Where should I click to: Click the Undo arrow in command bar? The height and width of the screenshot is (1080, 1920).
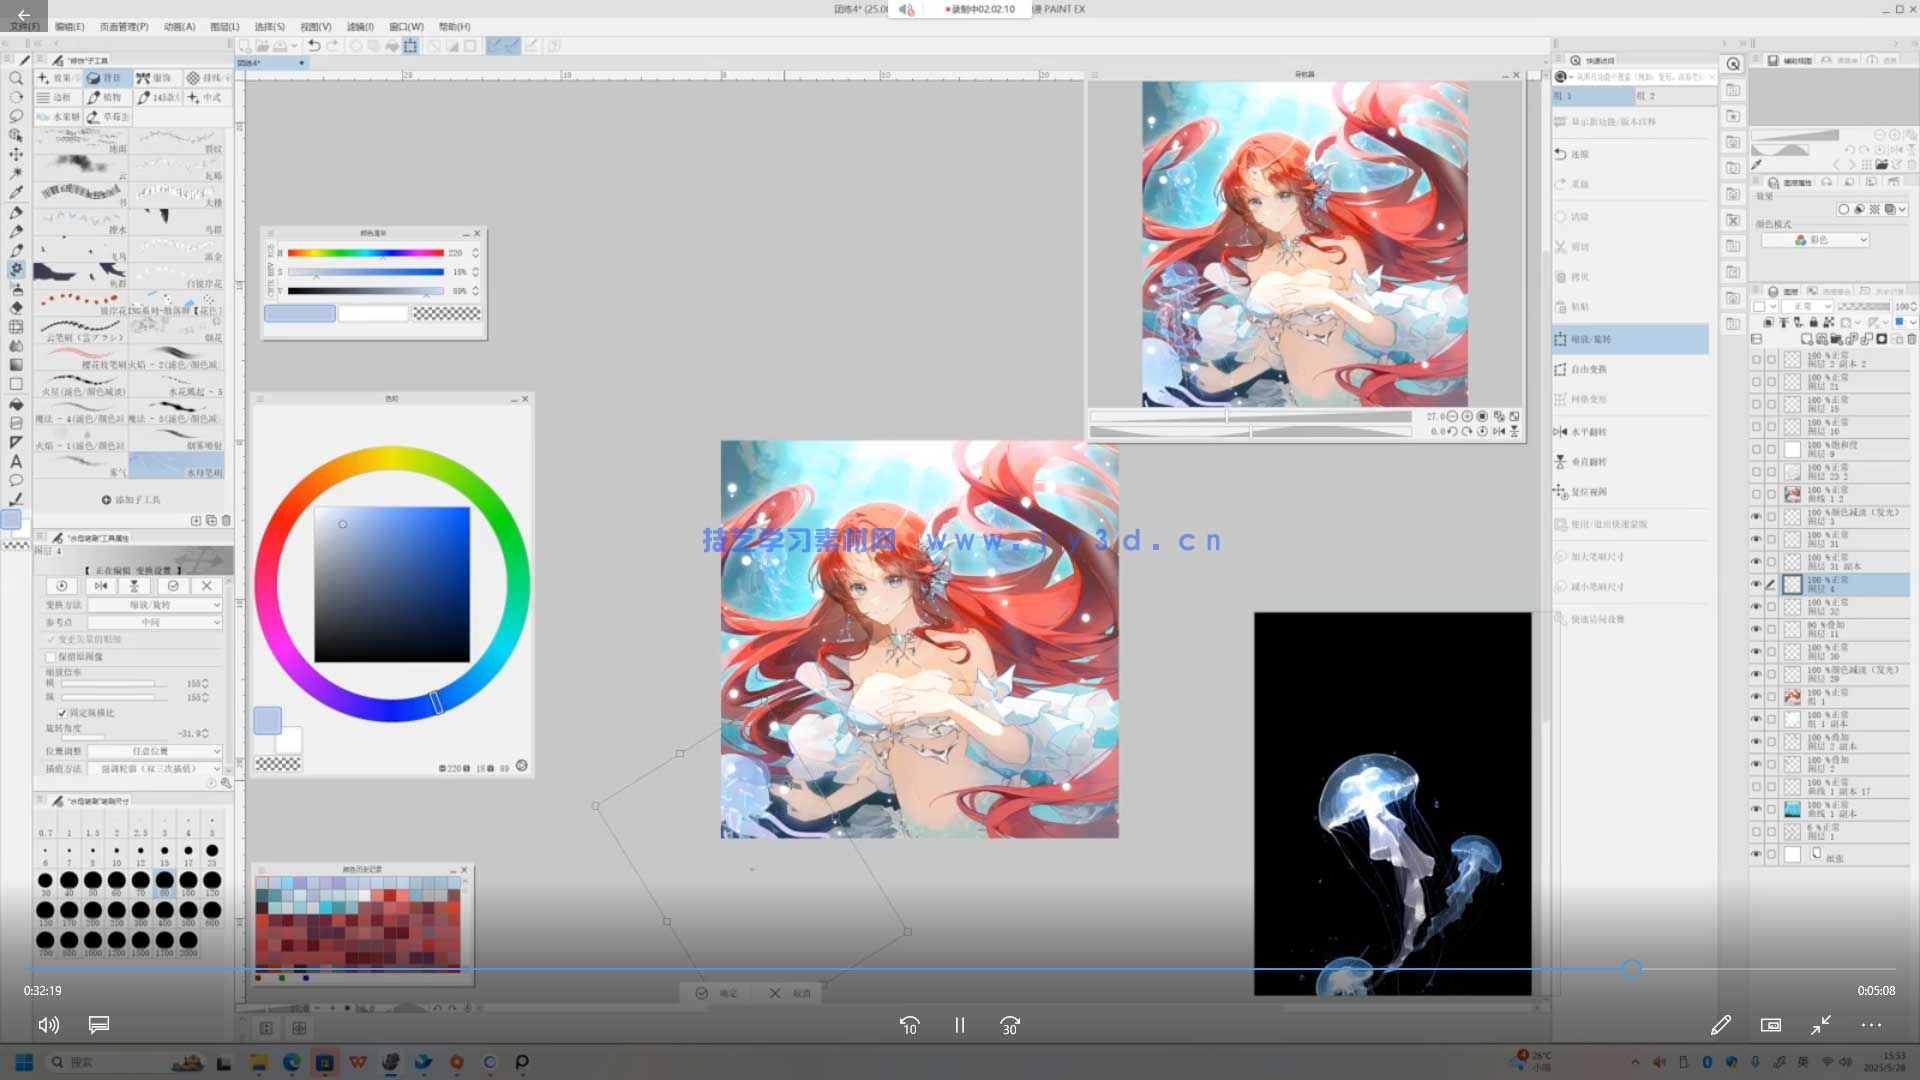pos(314,46)
